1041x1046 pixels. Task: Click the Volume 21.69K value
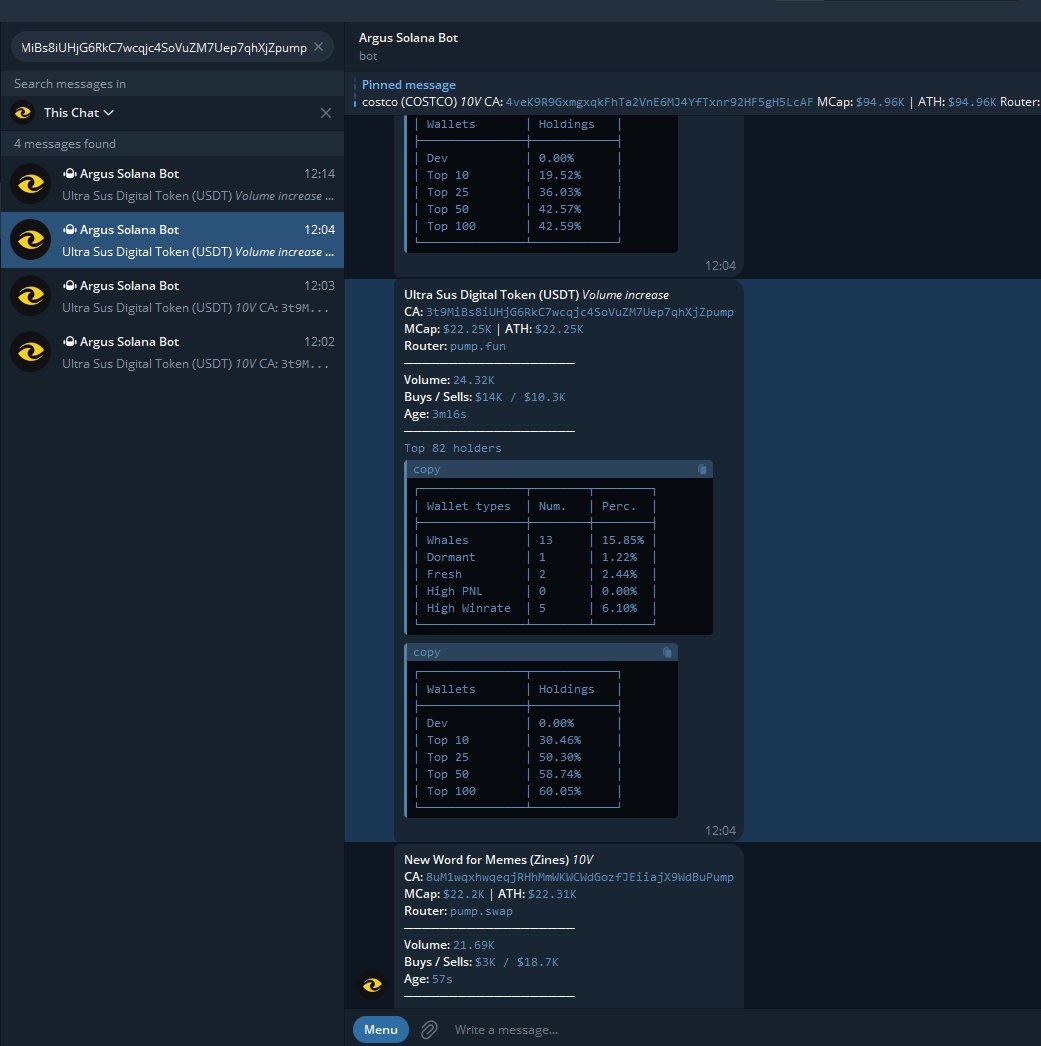tap(473, 945)
